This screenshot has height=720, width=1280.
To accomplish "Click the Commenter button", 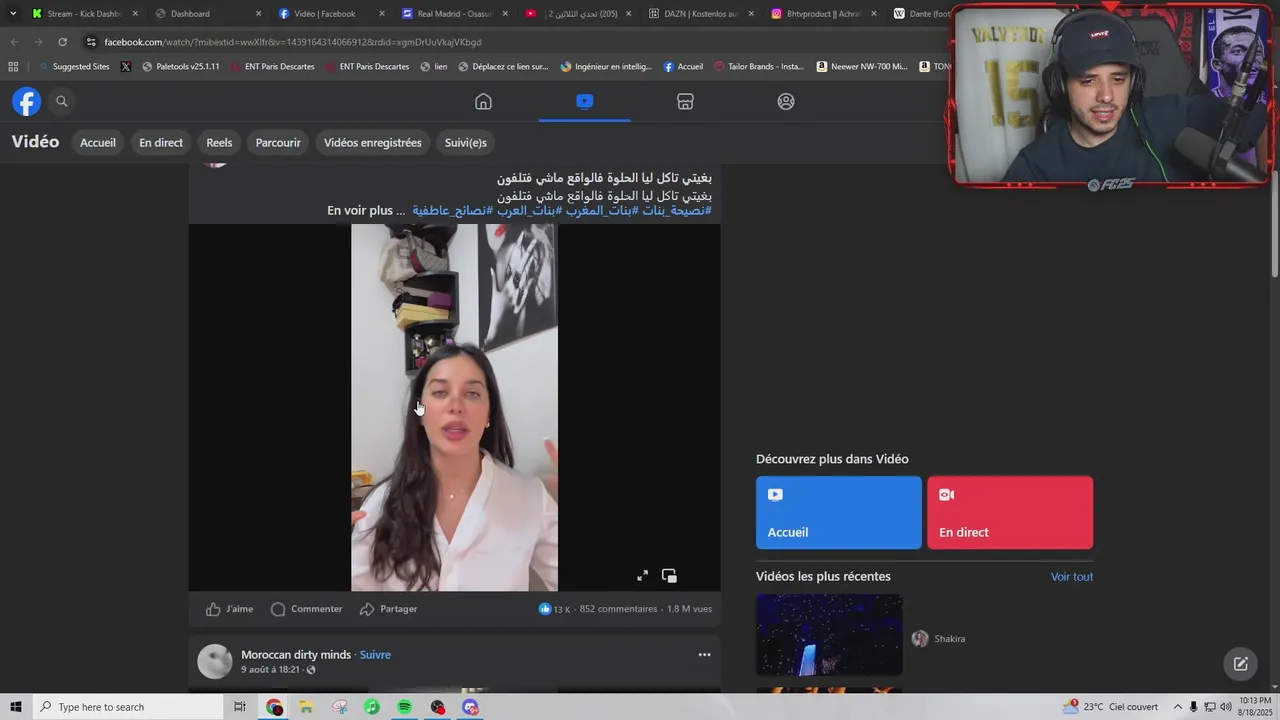I will coord(307,609).
